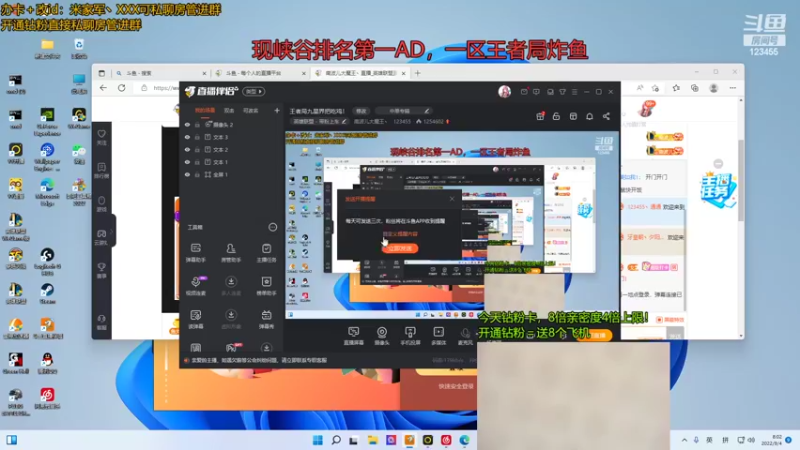Lock the 全屏 1 source
The height and width of the screenshot is (450, 800).
coord(197,174)
